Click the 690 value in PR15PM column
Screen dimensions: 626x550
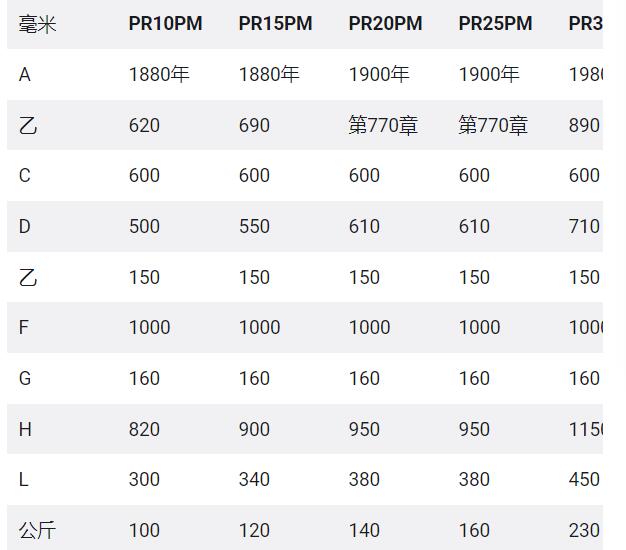click(254, 125)
